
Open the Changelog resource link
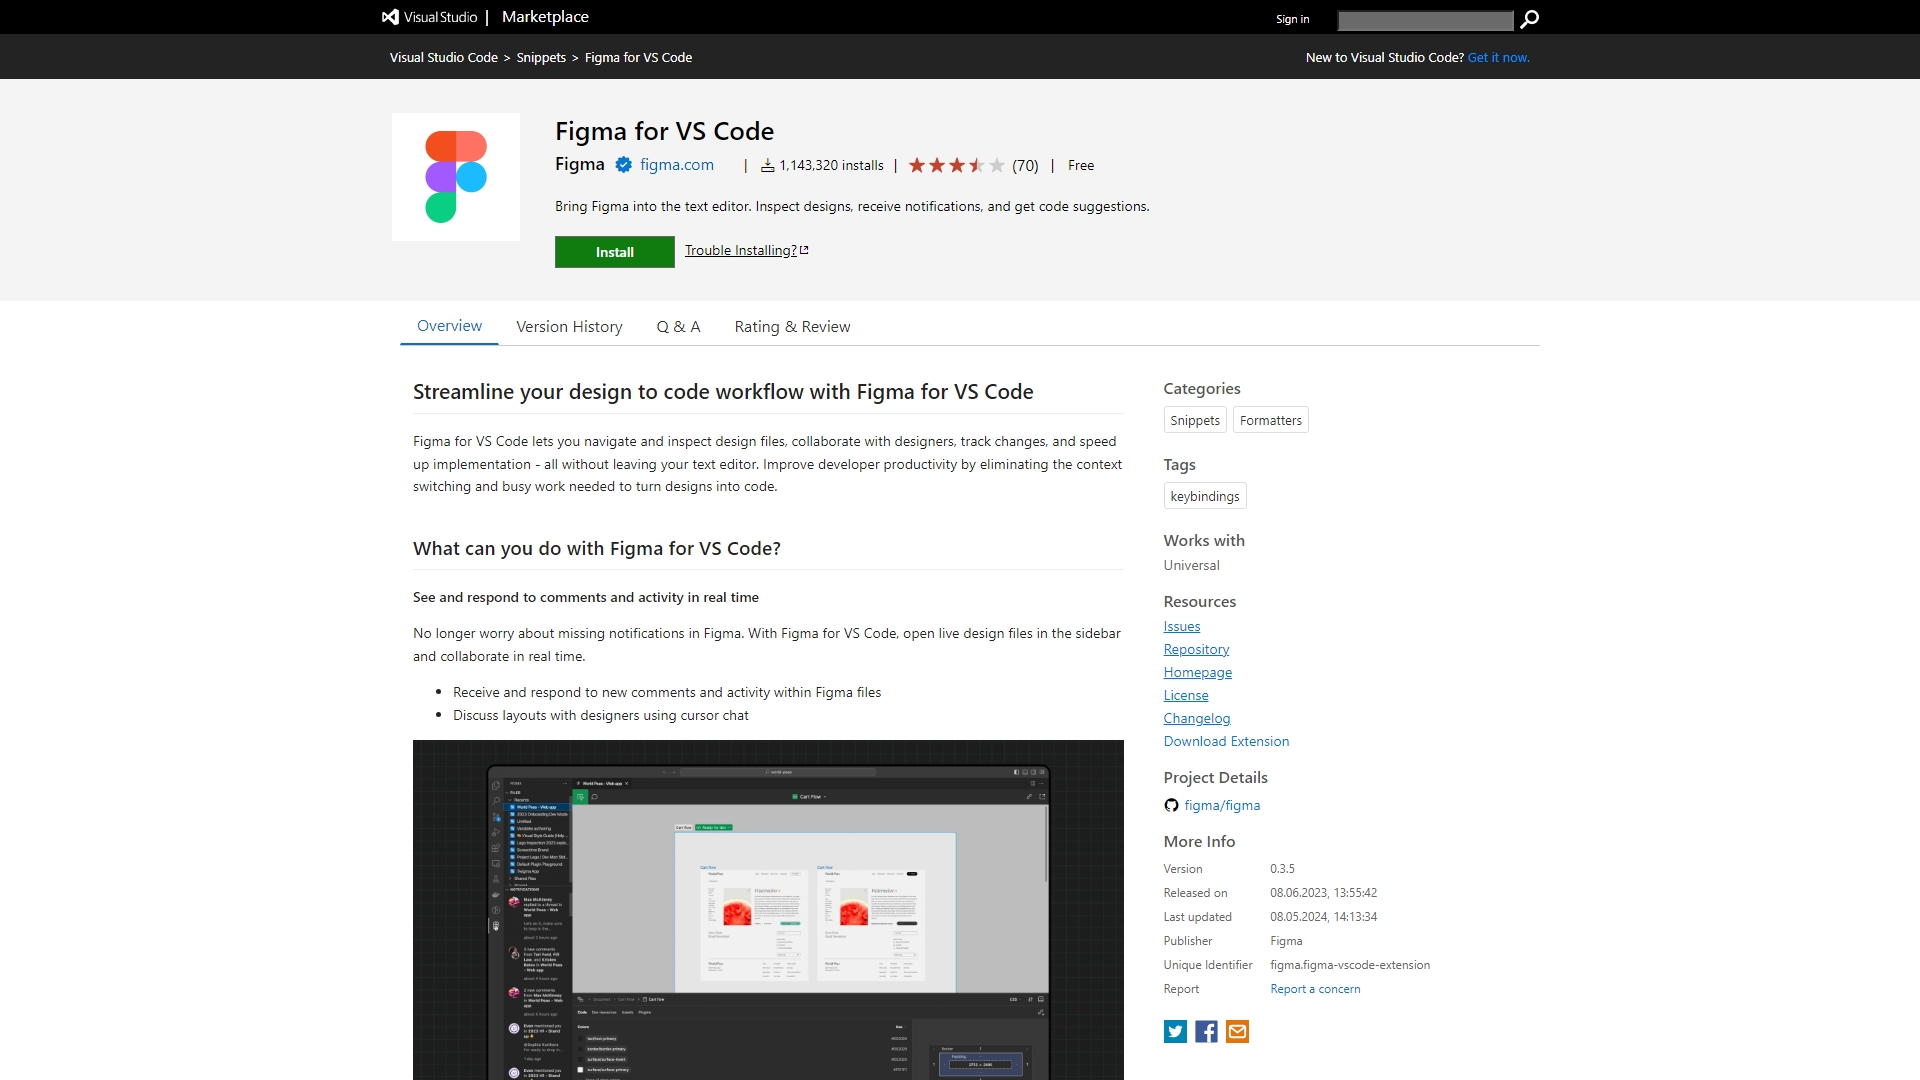1196,719
